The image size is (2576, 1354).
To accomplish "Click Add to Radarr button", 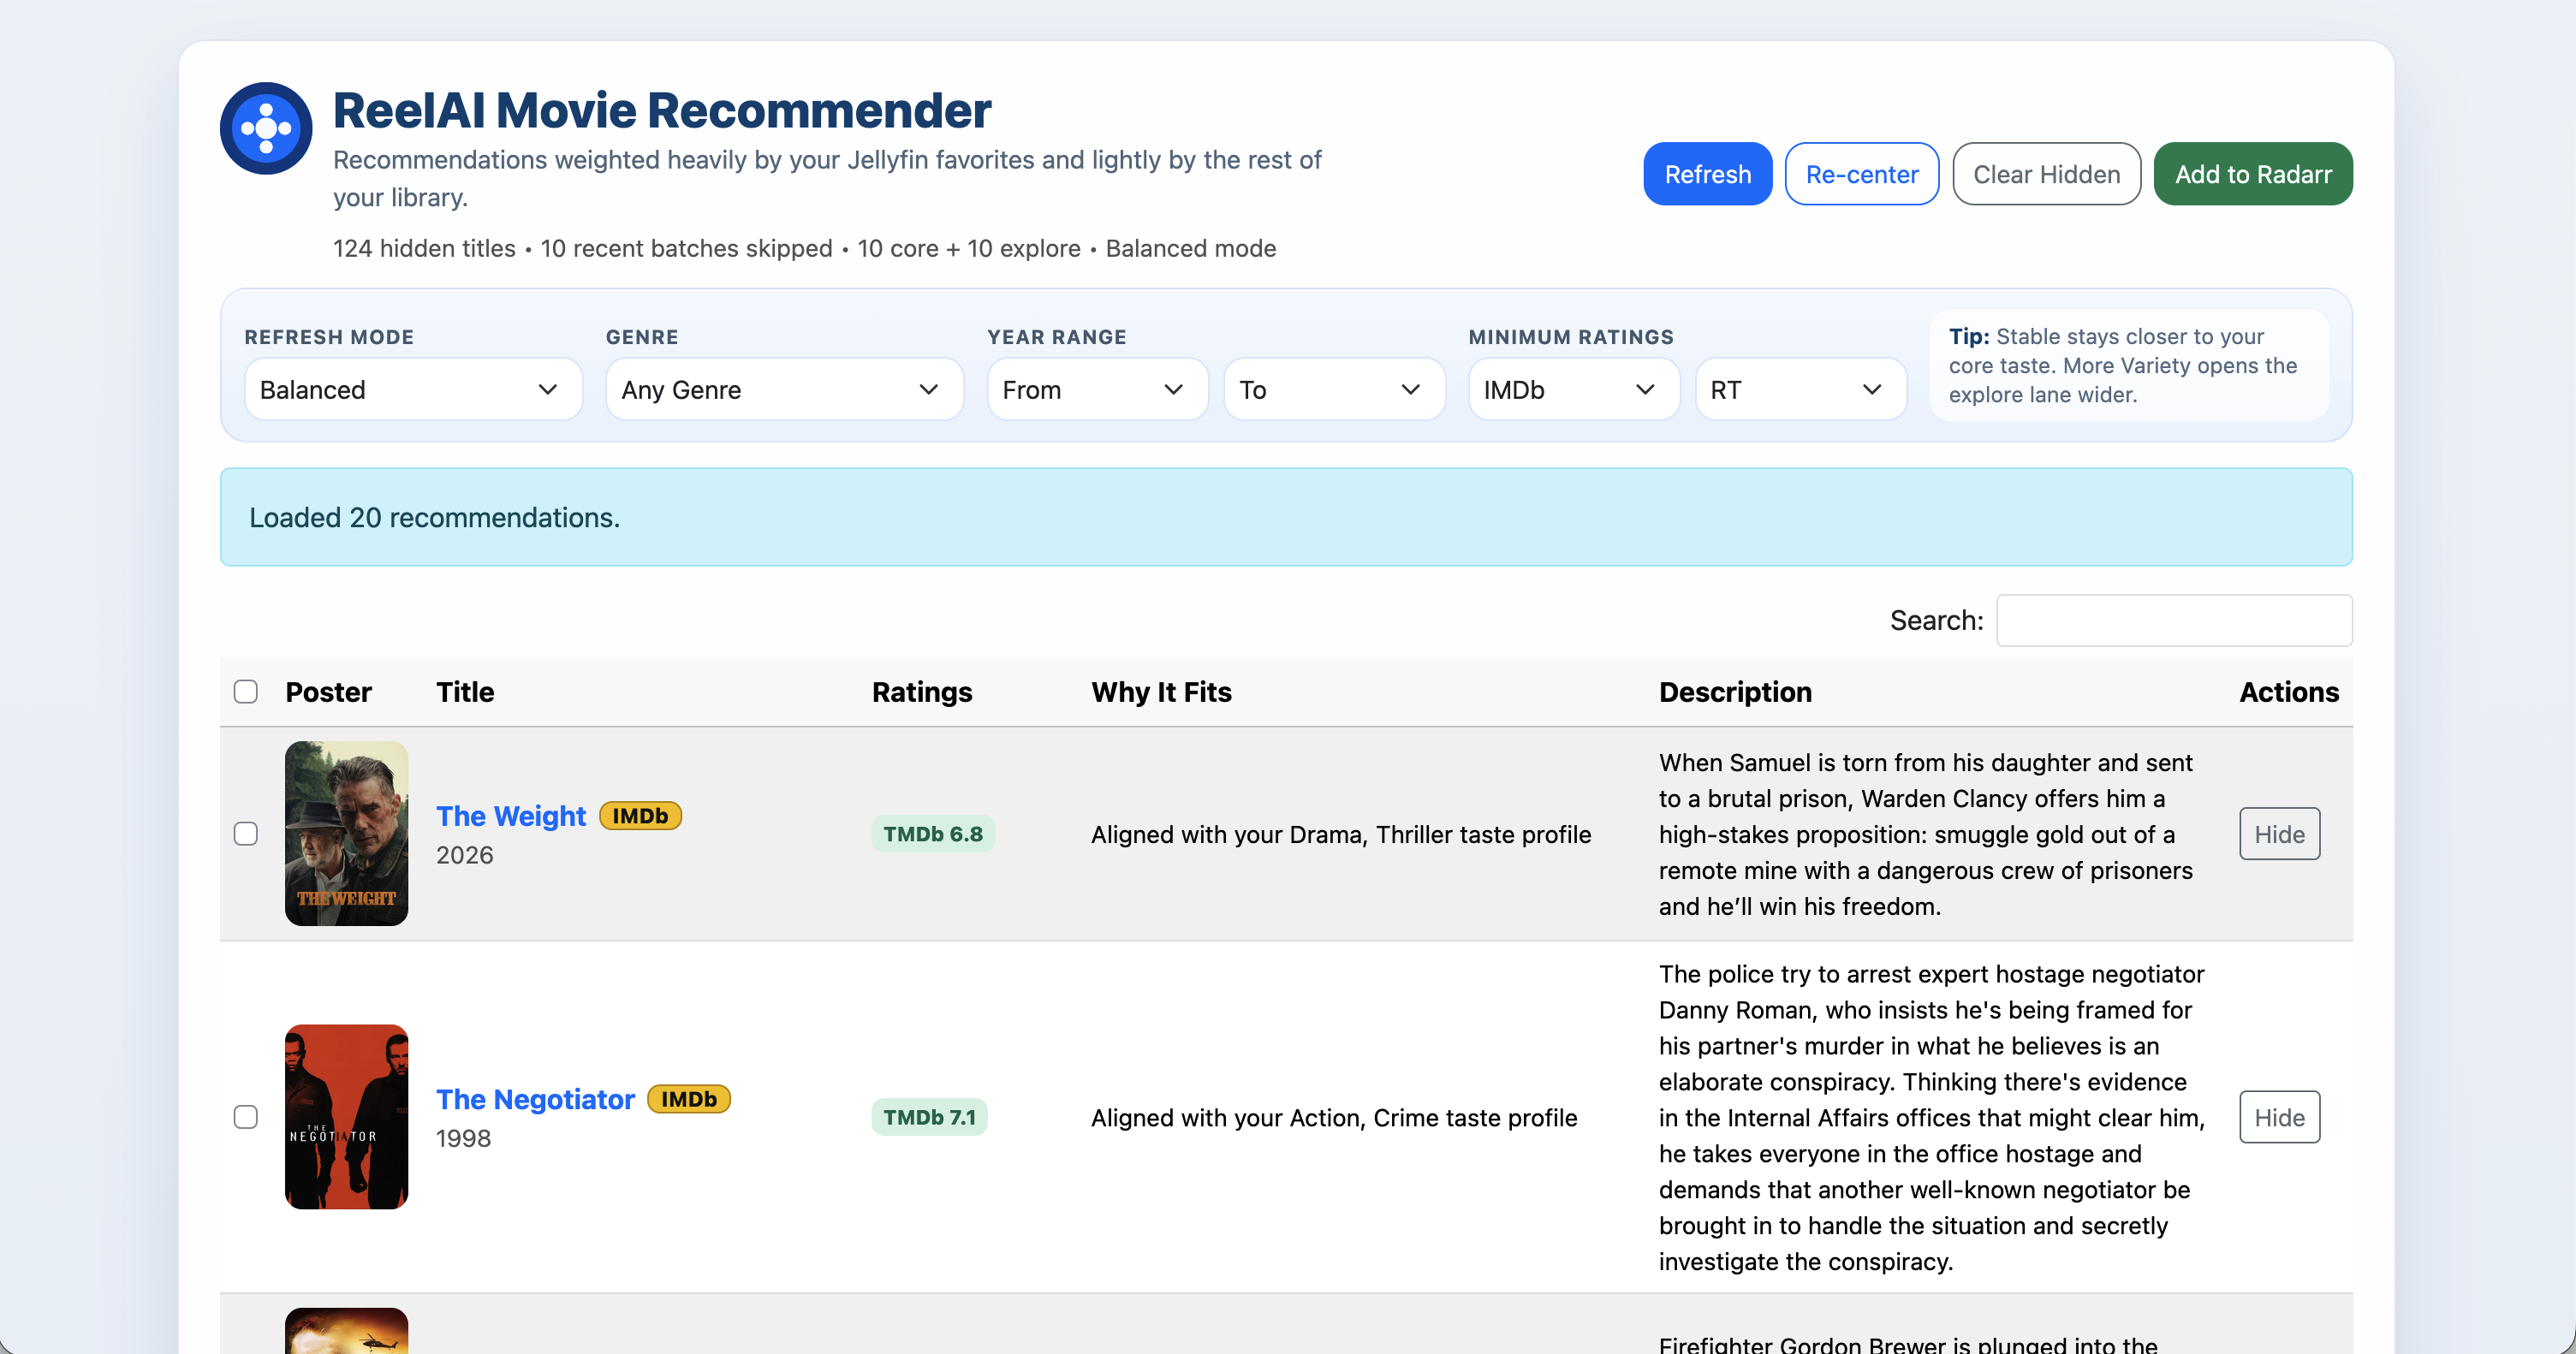I will [2252, 174].
